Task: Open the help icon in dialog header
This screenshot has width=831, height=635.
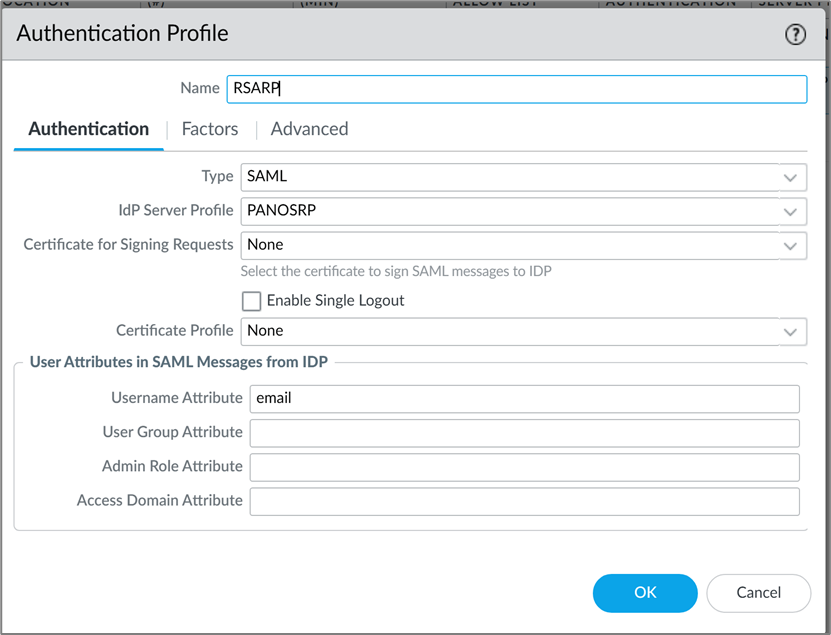Action: (x=795, y=34)
